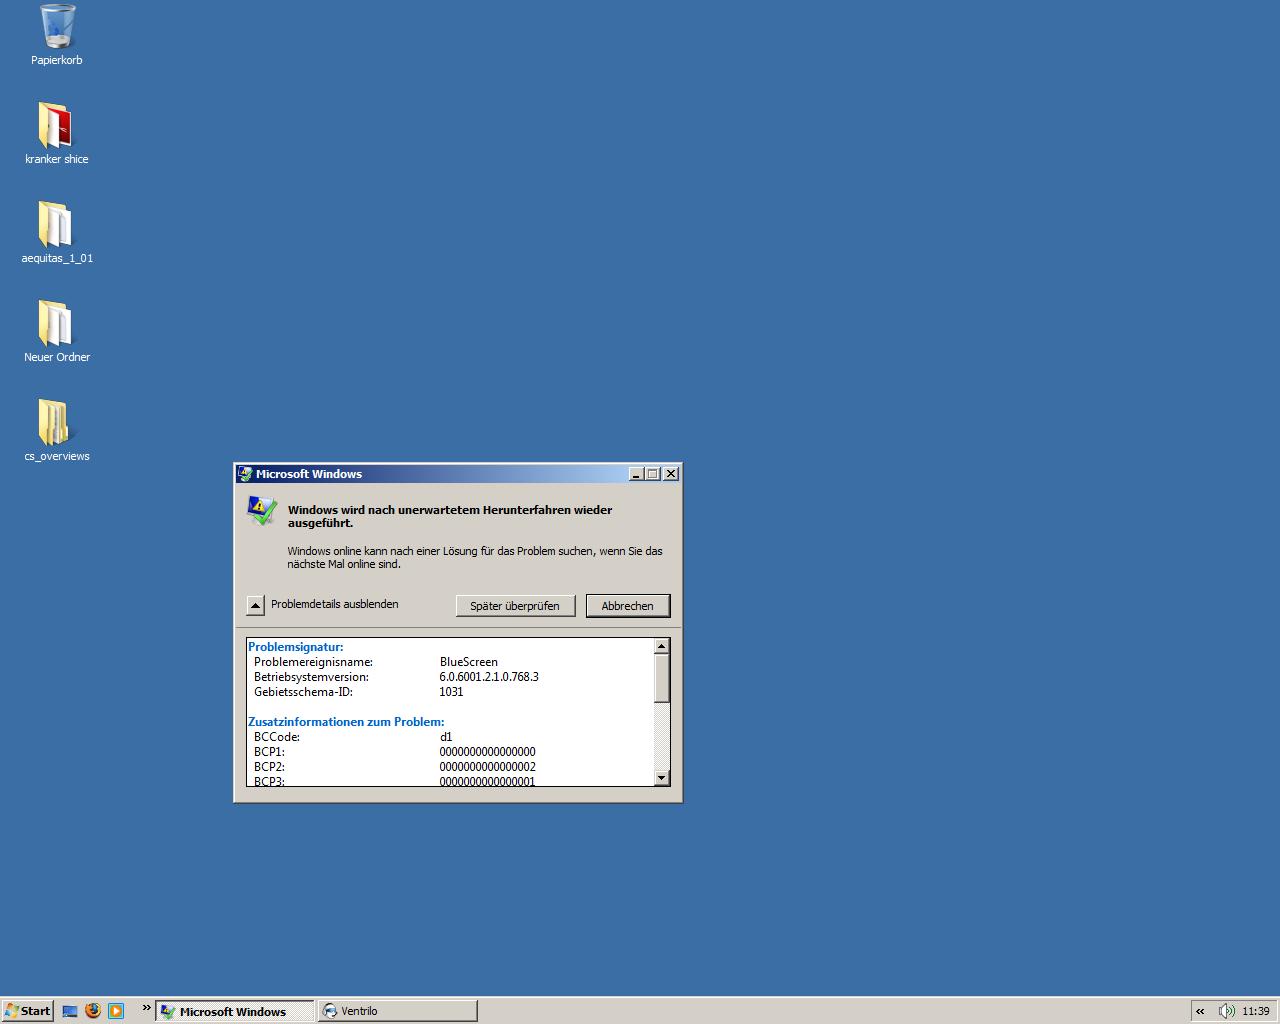Click the bold unexpected shutdown headline

pos(450,516)
